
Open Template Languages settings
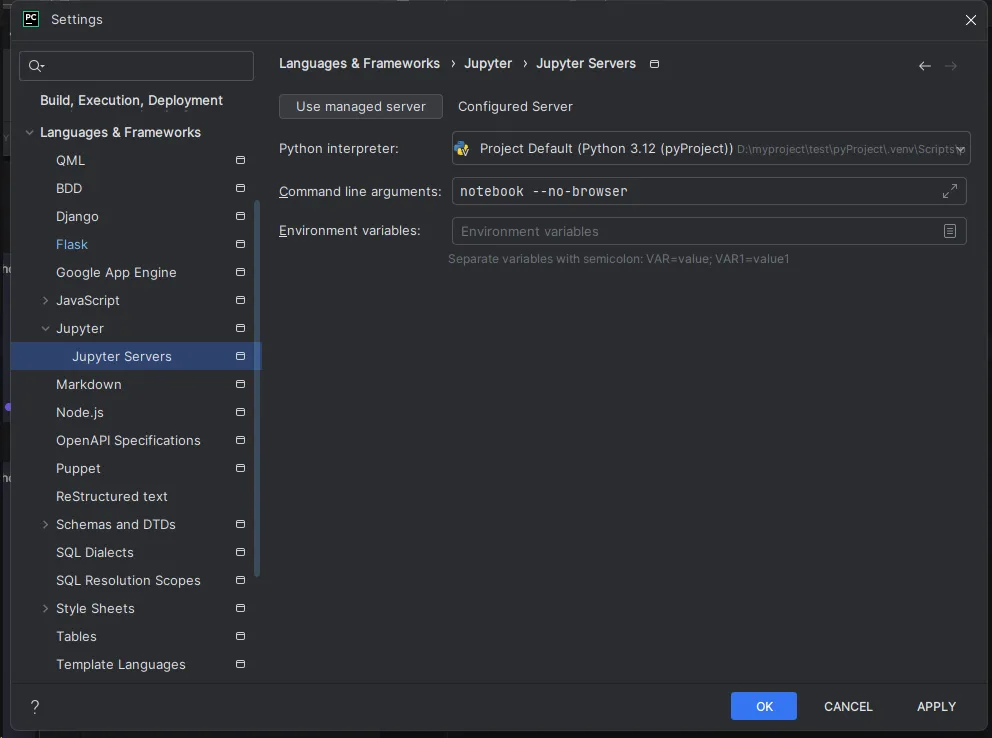121,665
